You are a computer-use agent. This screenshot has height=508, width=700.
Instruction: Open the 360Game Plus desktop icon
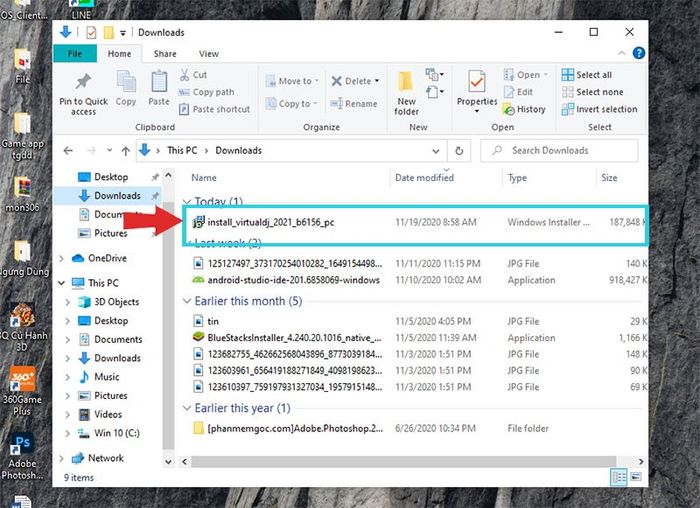21,391
